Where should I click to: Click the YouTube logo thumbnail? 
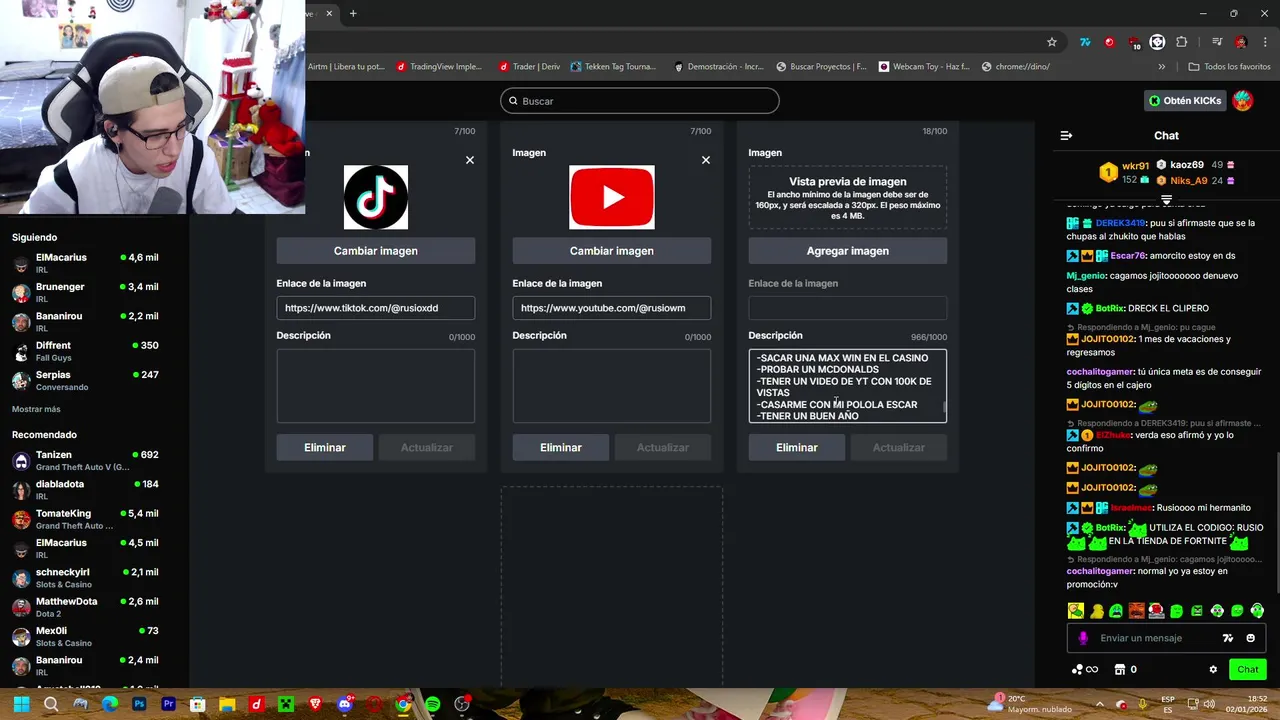tap(612, 197)
